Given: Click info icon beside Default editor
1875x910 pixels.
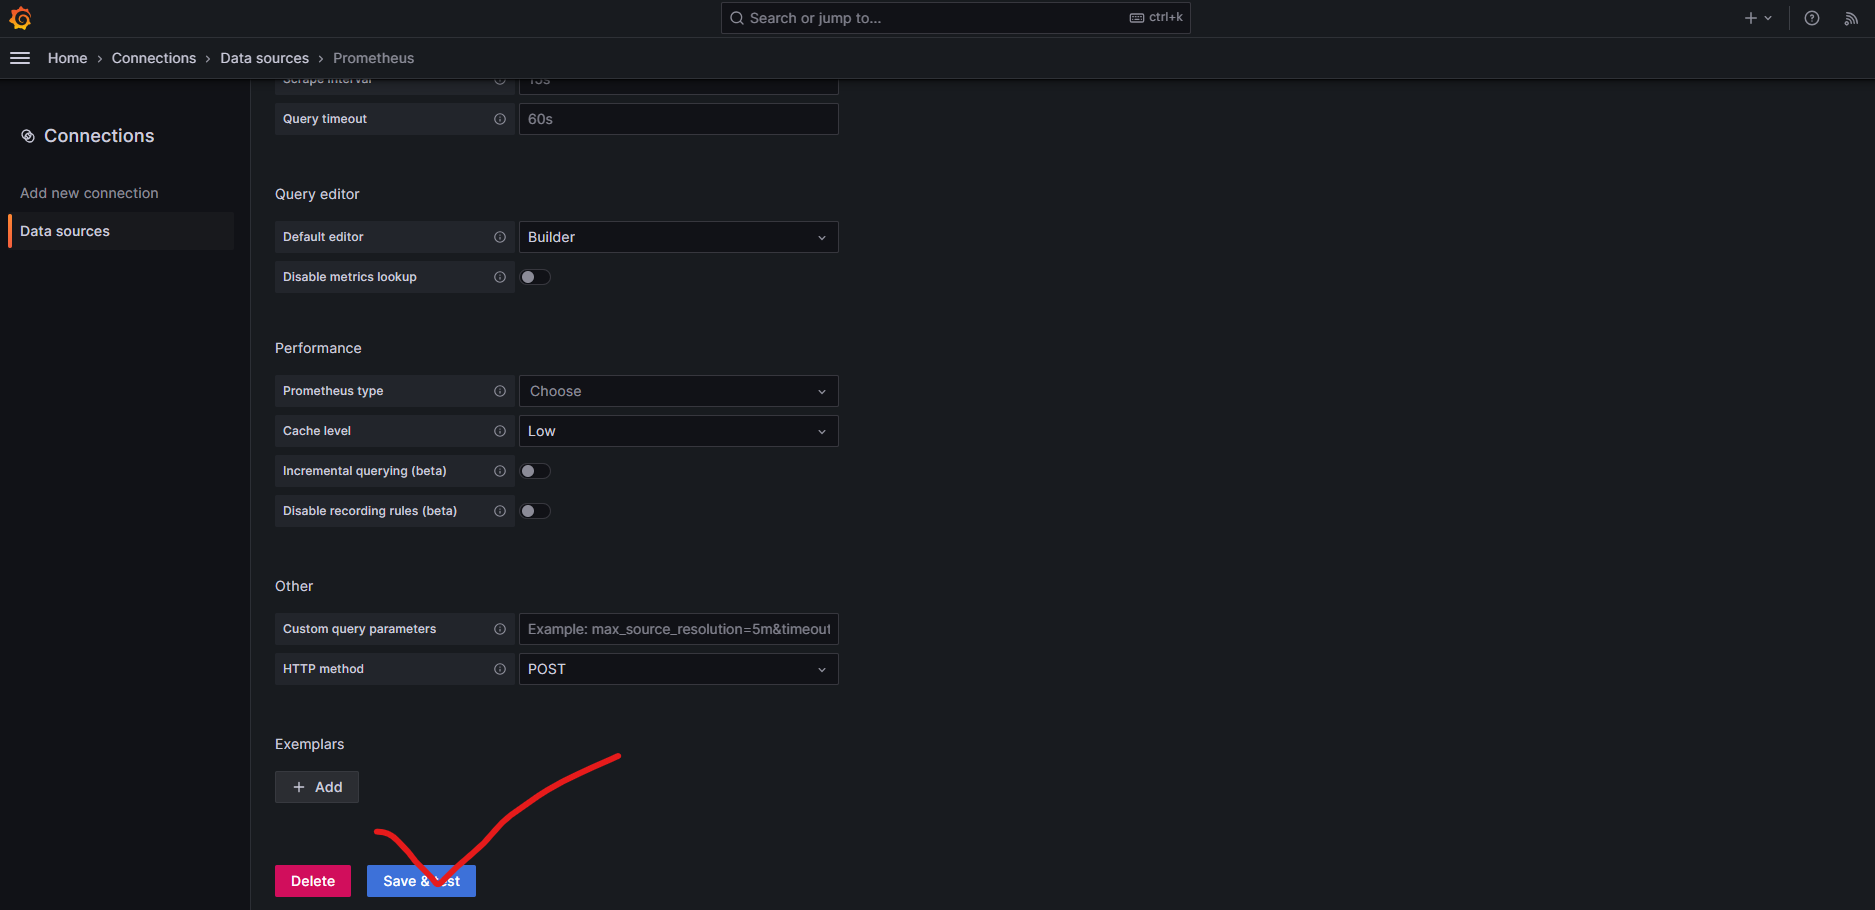Looking at the screenshot, I should click(500, 237).
